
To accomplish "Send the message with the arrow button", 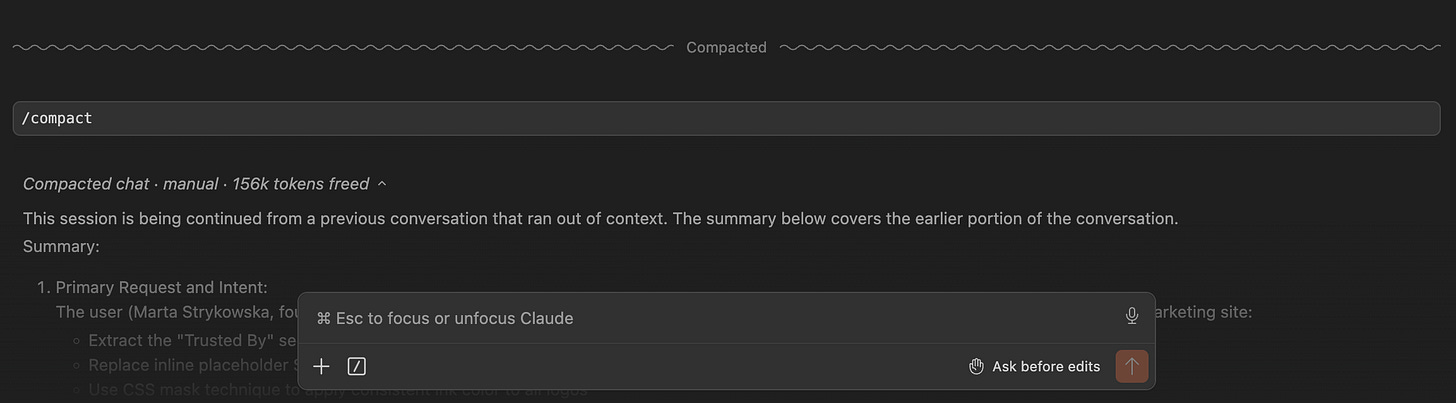I will (x=1132, y=366).
